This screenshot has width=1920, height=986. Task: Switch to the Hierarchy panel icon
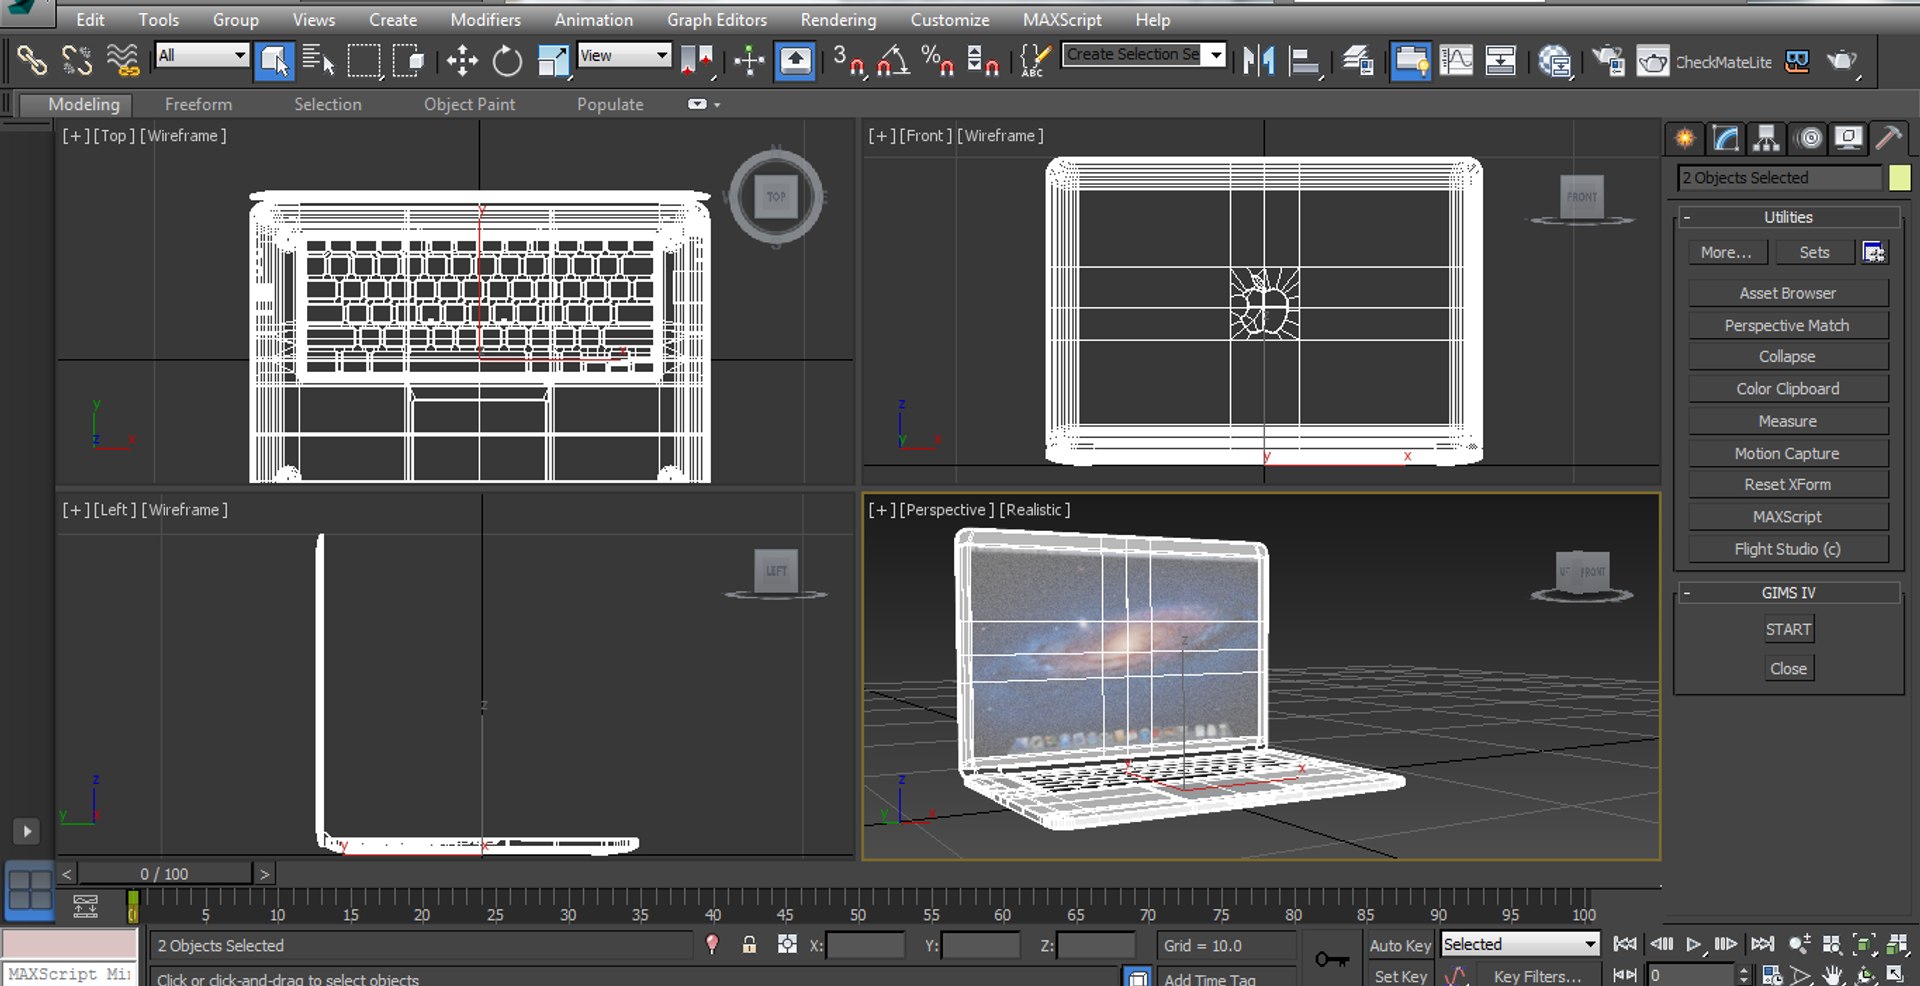tap(1766, 138)
